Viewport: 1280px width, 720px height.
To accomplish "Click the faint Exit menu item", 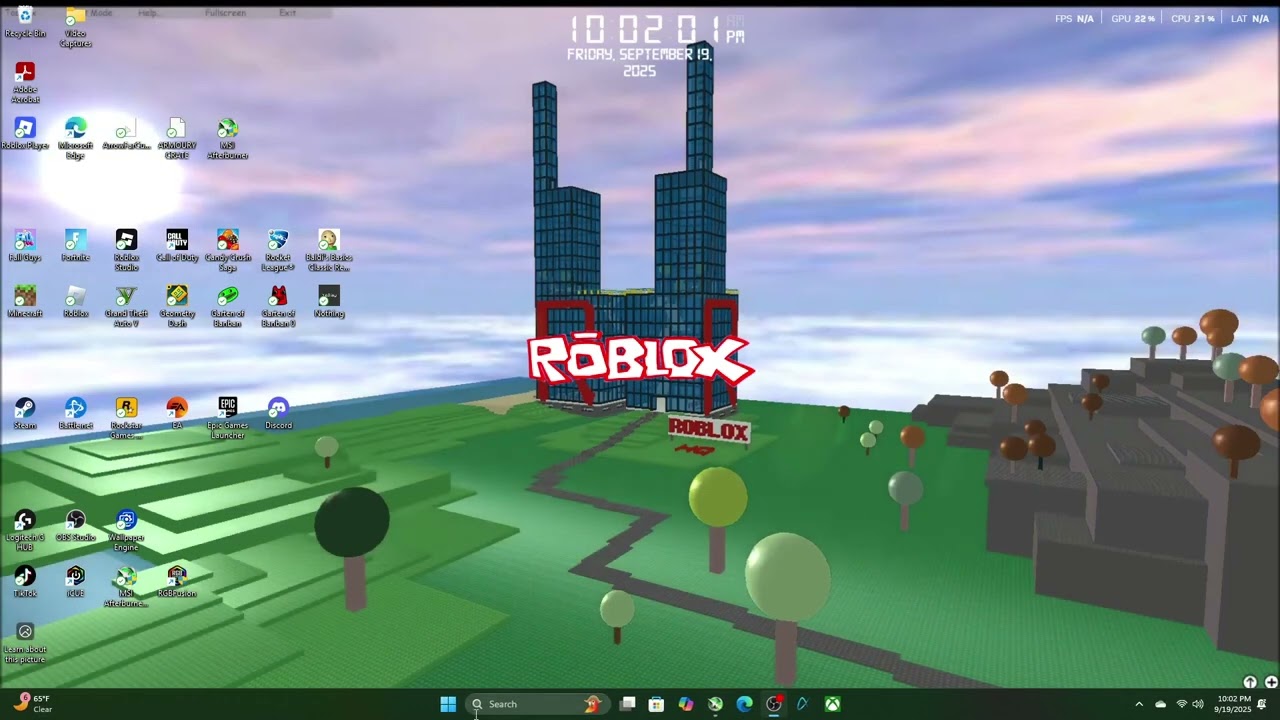I will click(287, 13).
